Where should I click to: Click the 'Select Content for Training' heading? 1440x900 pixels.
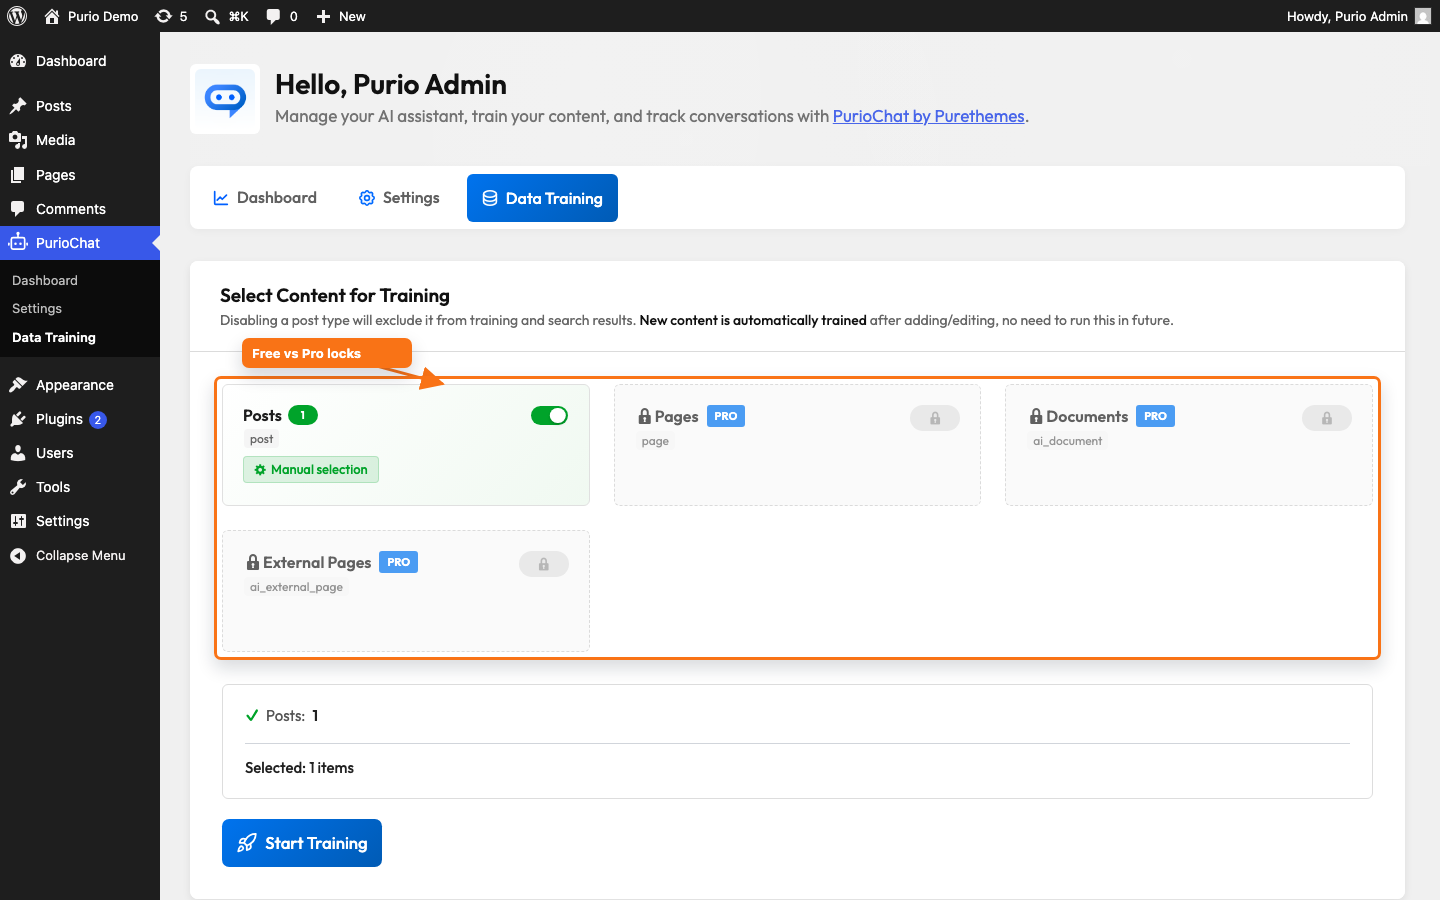335,296
